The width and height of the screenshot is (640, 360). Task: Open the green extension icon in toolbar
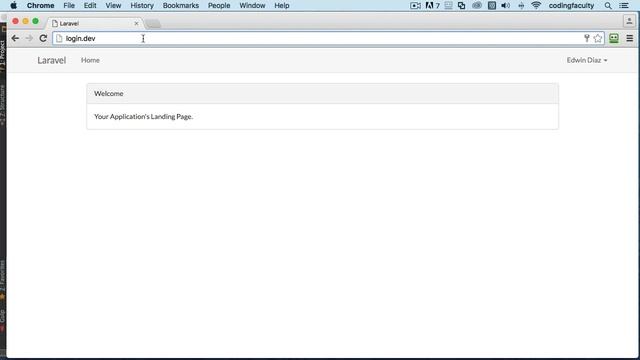point(614,38)
